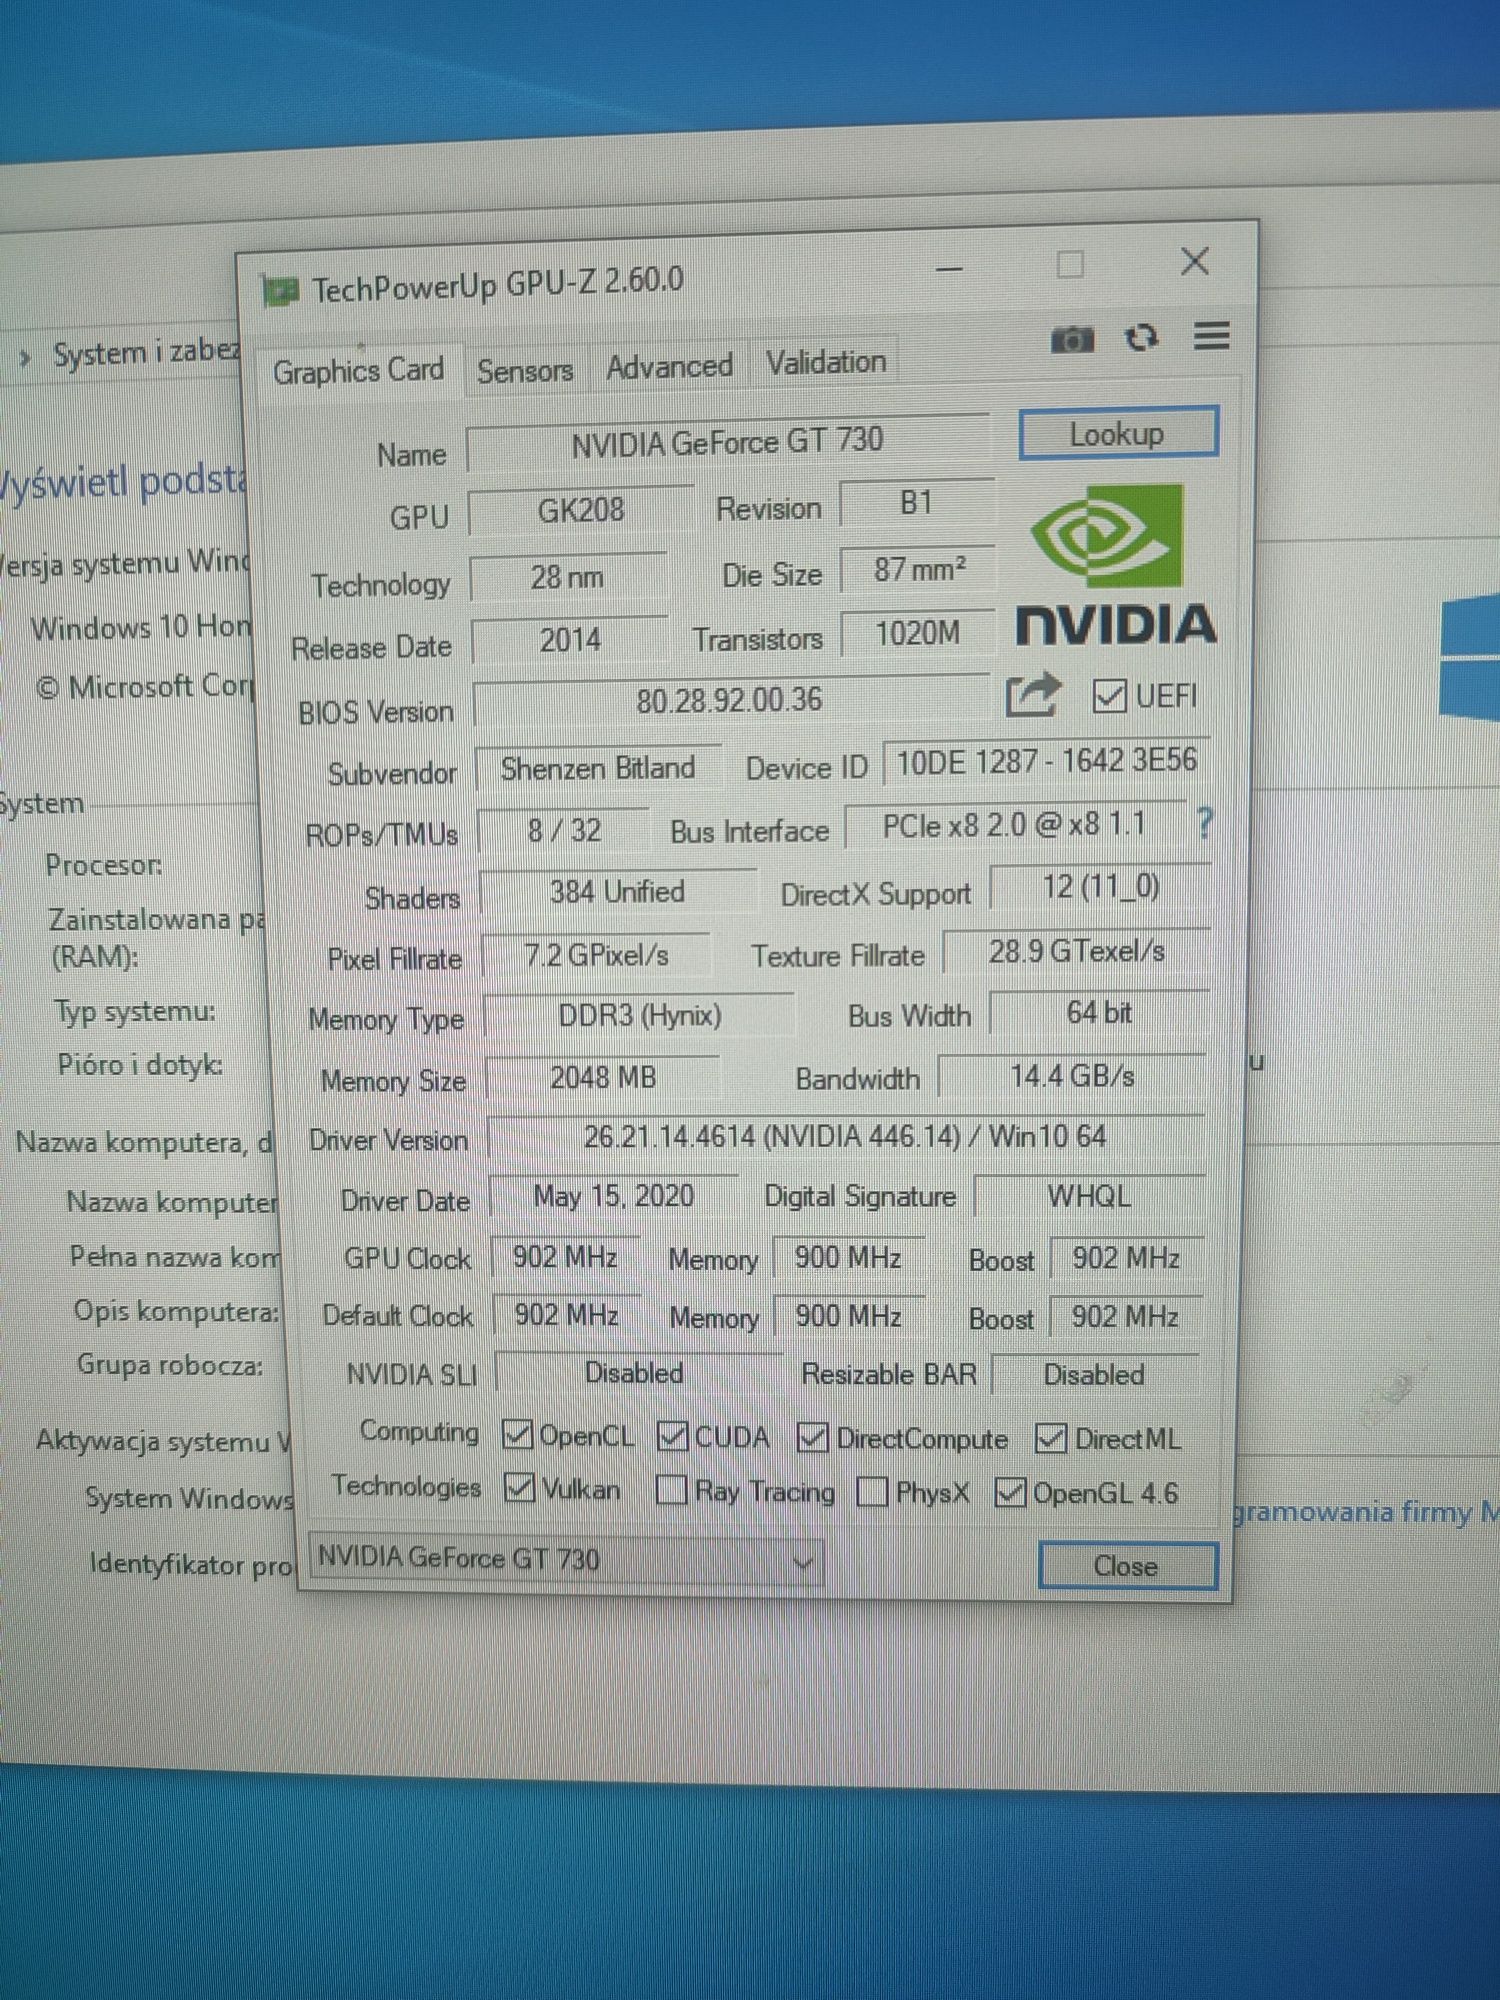Click the Name field NVIDIA GeForce GT 730
The height and width of the screenshot is (2000, 1500).
pos(727,442)
